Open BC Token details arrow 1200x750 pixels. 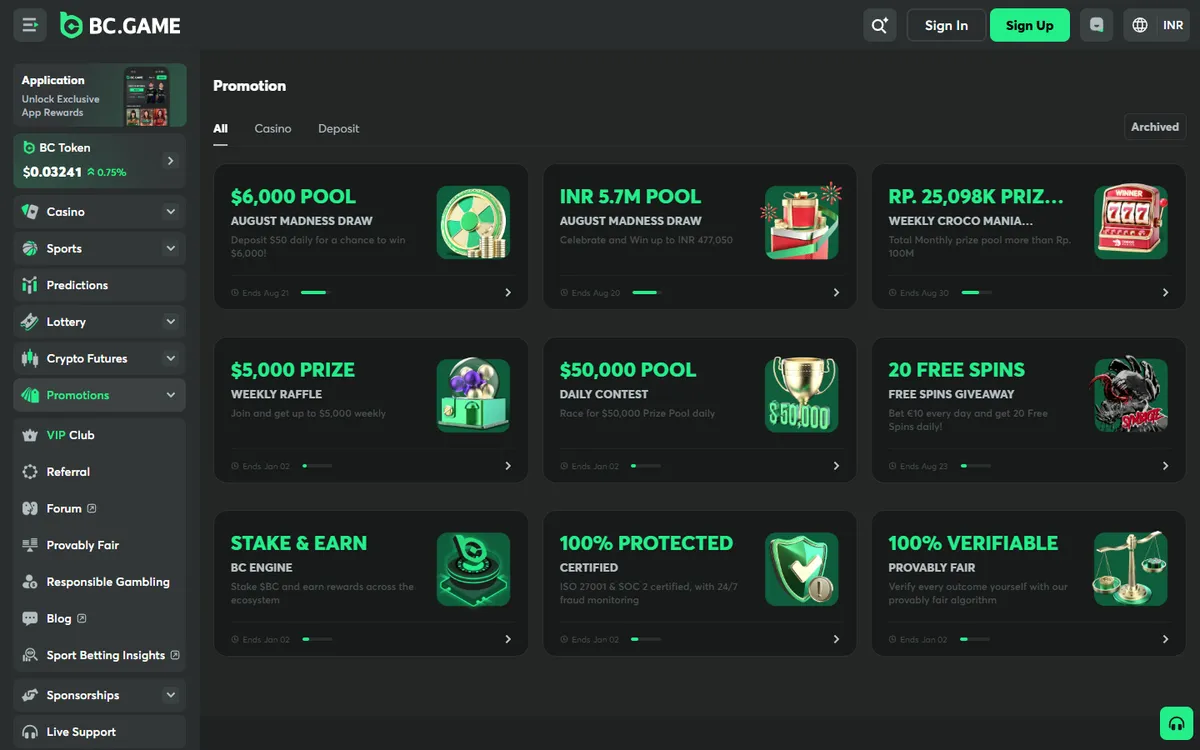(170, 160)
